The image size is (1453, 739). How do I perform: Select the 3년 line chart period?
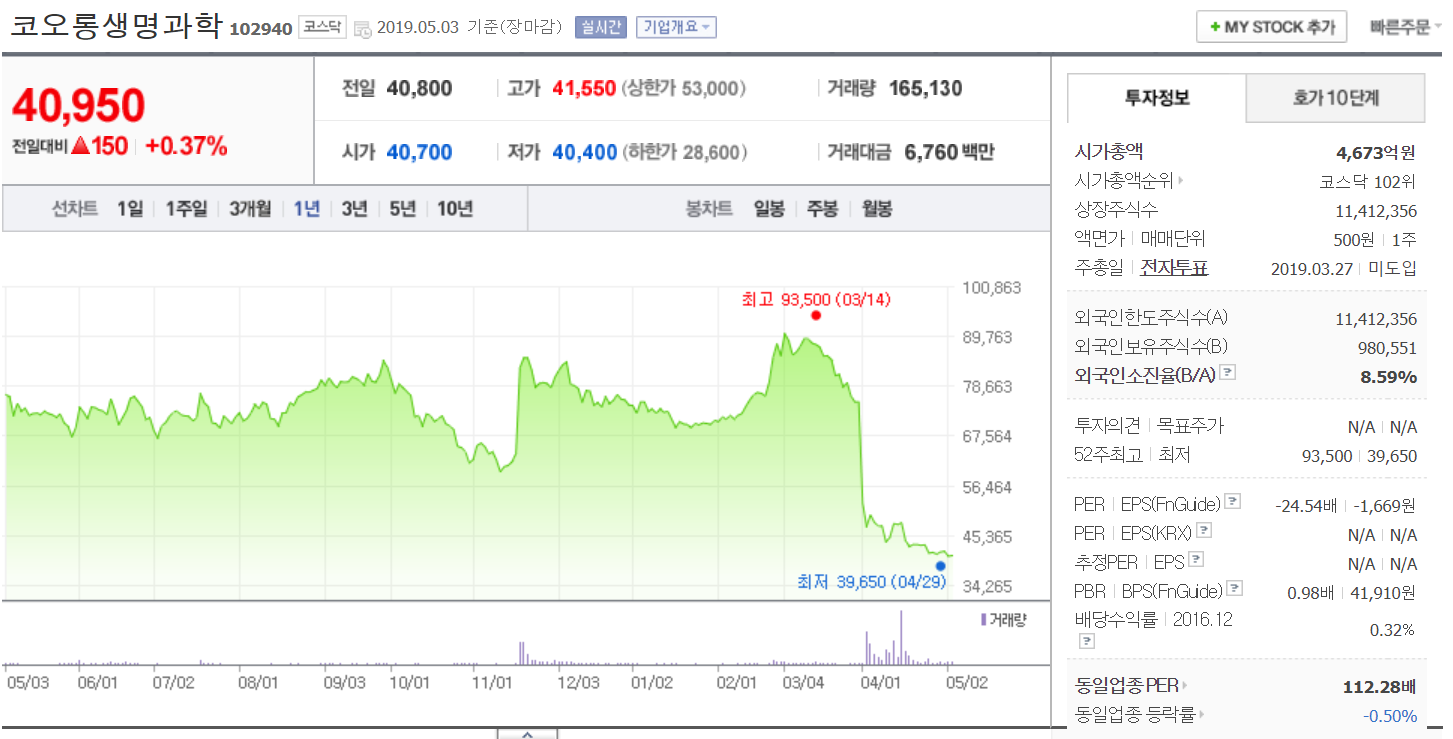pos(354,209)
